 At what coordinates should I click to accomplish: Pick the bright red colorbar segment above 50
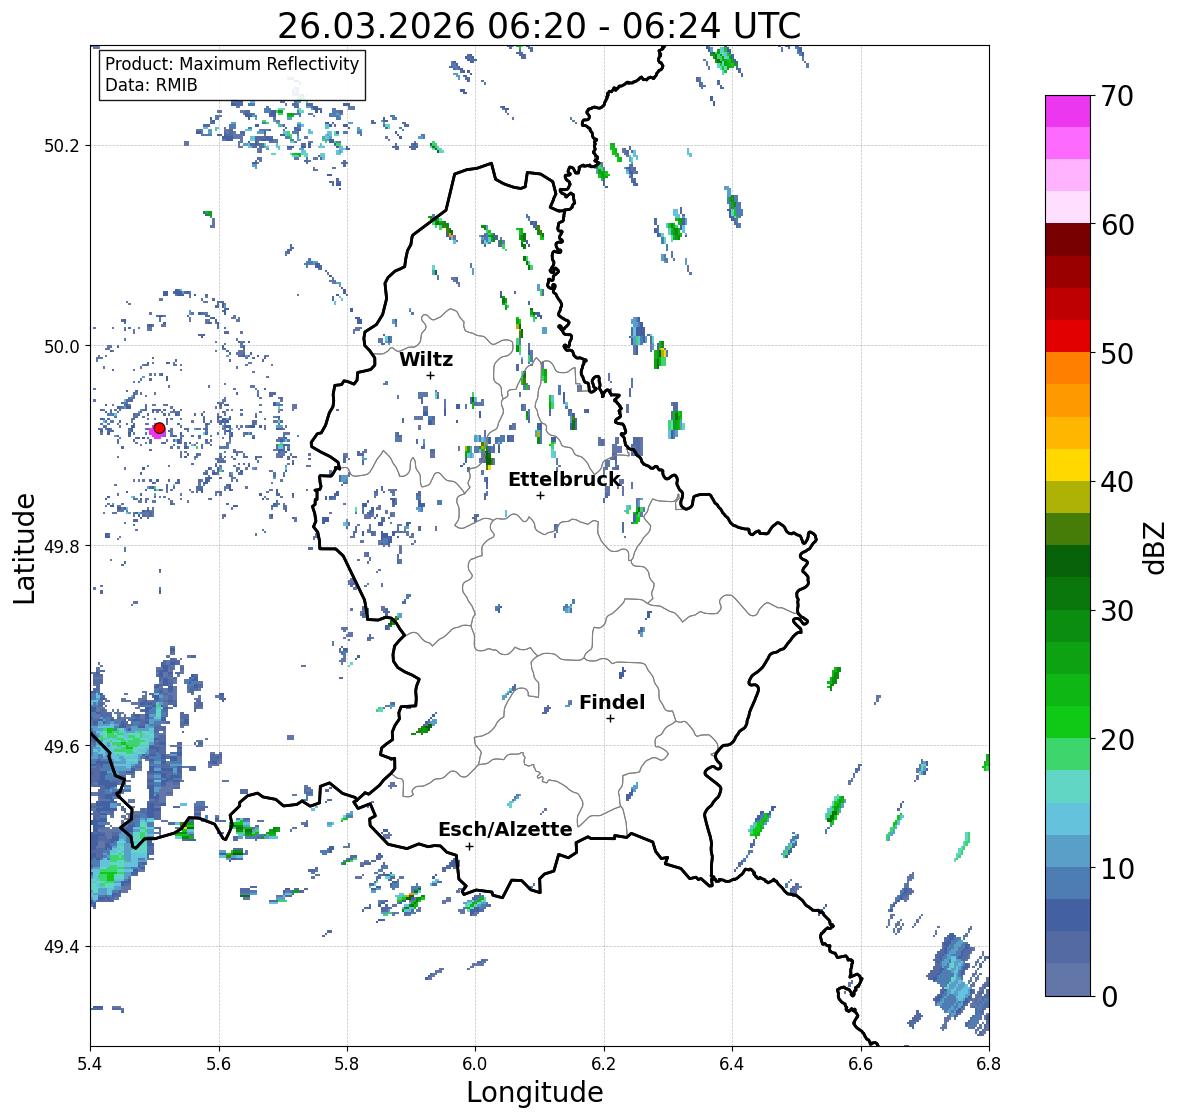point(1068,336)
